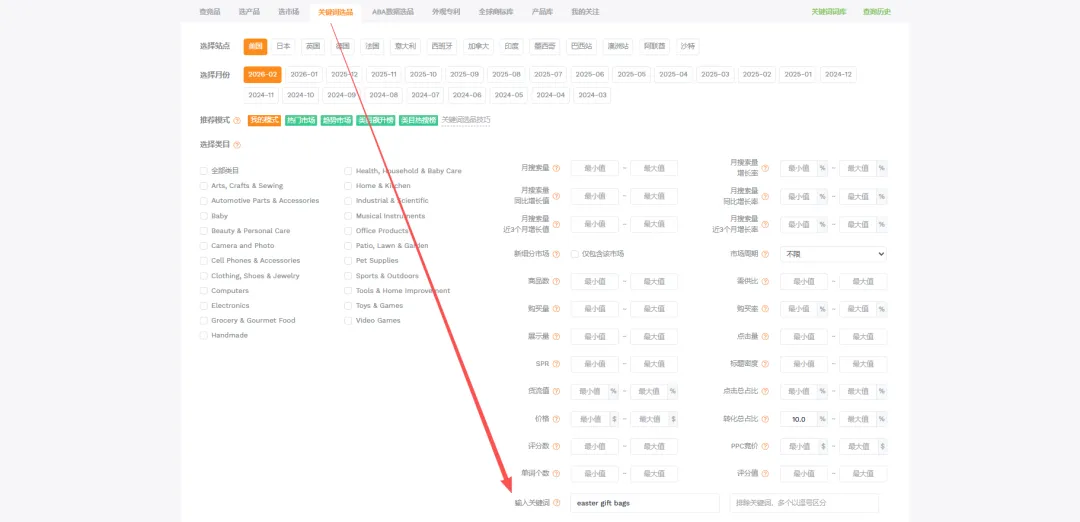
Task: Click the help icon beside 价格
Action: (x=556, y=419)
